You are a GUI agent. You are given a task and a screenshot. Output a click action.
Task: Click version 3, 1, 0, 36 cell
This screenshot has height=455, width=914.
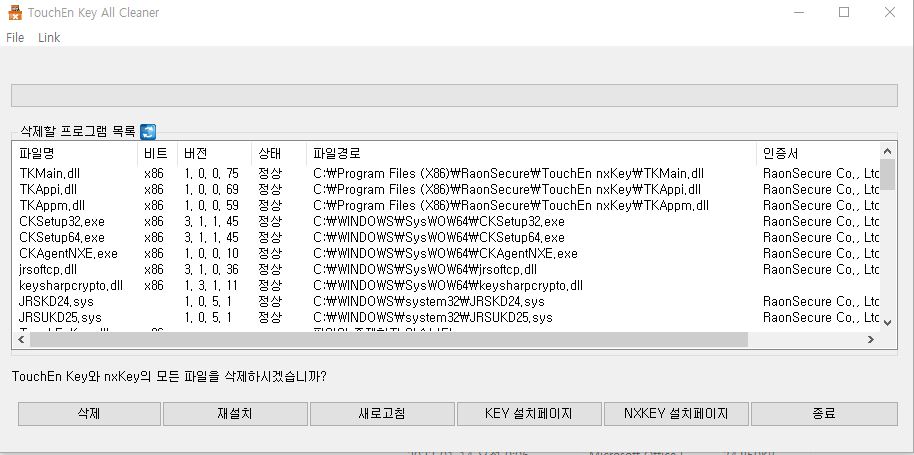coord(212,270)
